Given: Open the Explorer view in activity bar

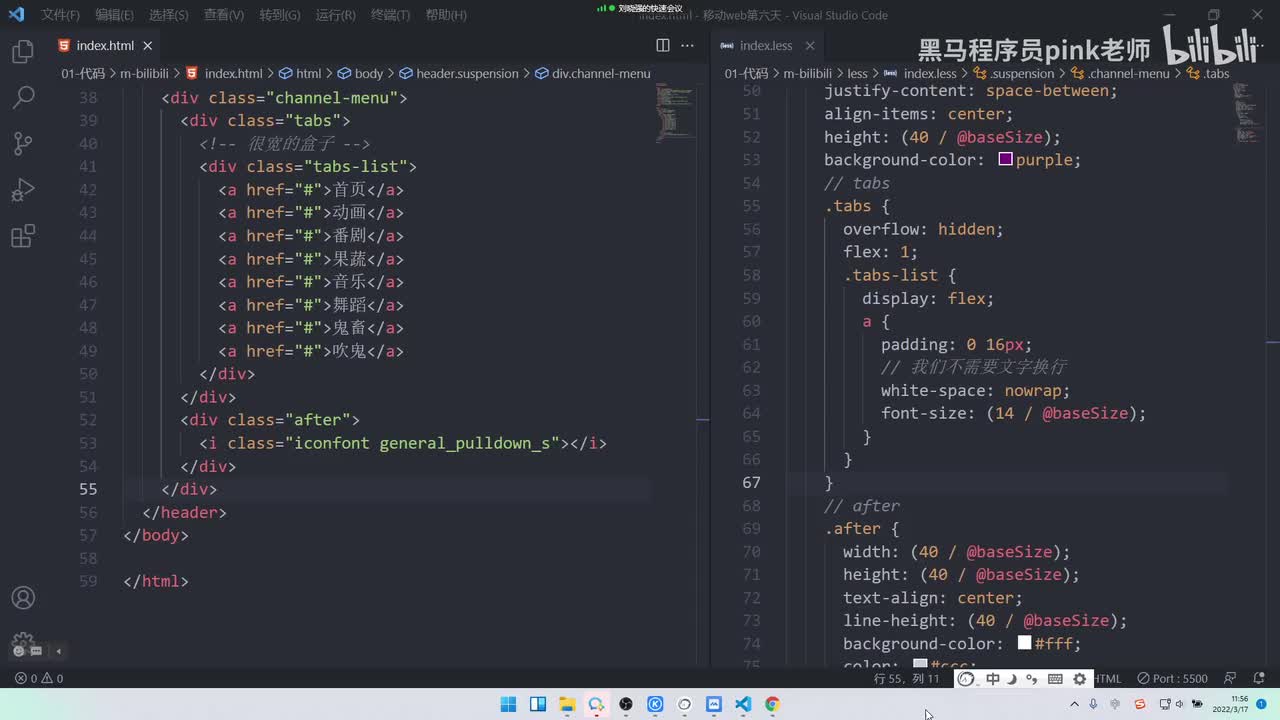Looking at the screenshot, I should [x=23, y=52].
